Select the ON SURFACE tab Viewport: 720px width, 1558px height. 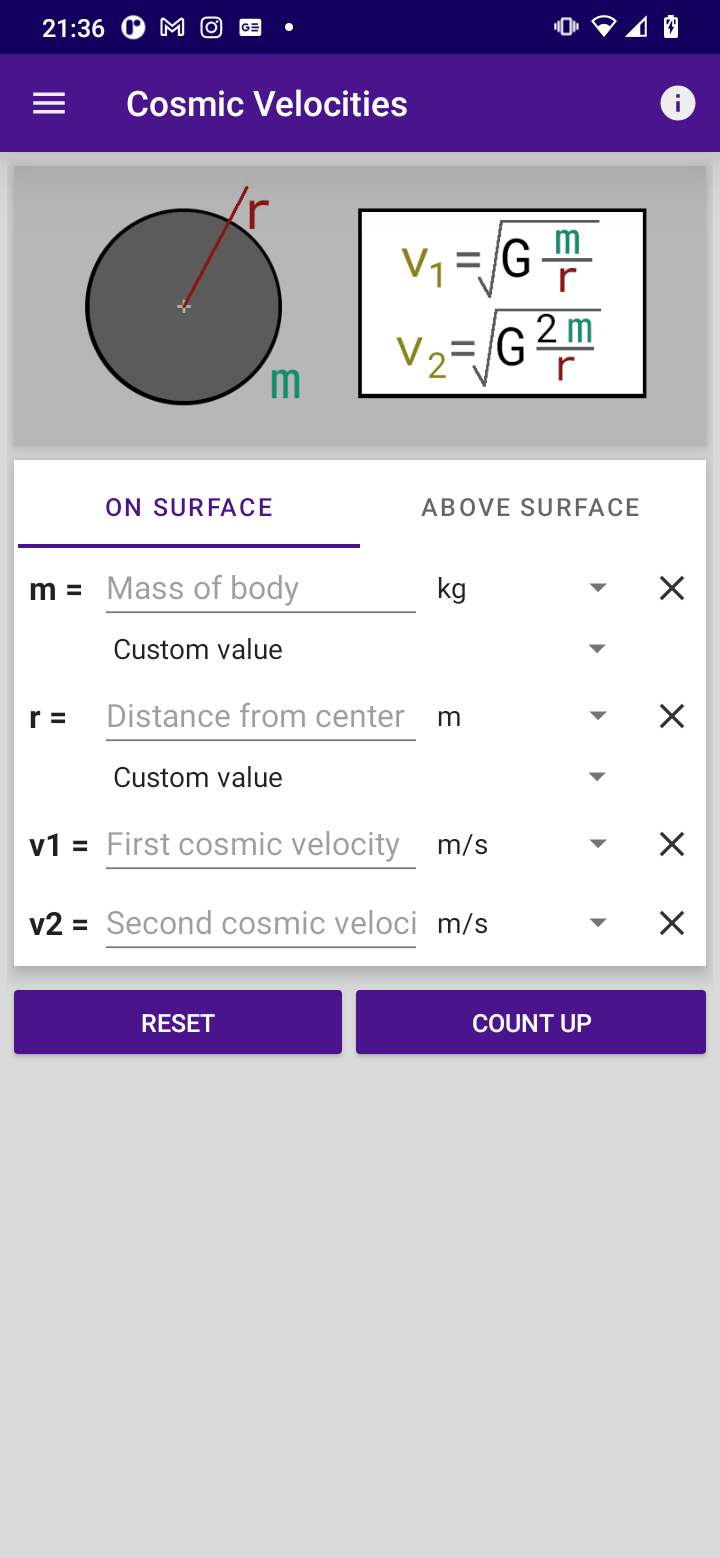tap(189, 507)
